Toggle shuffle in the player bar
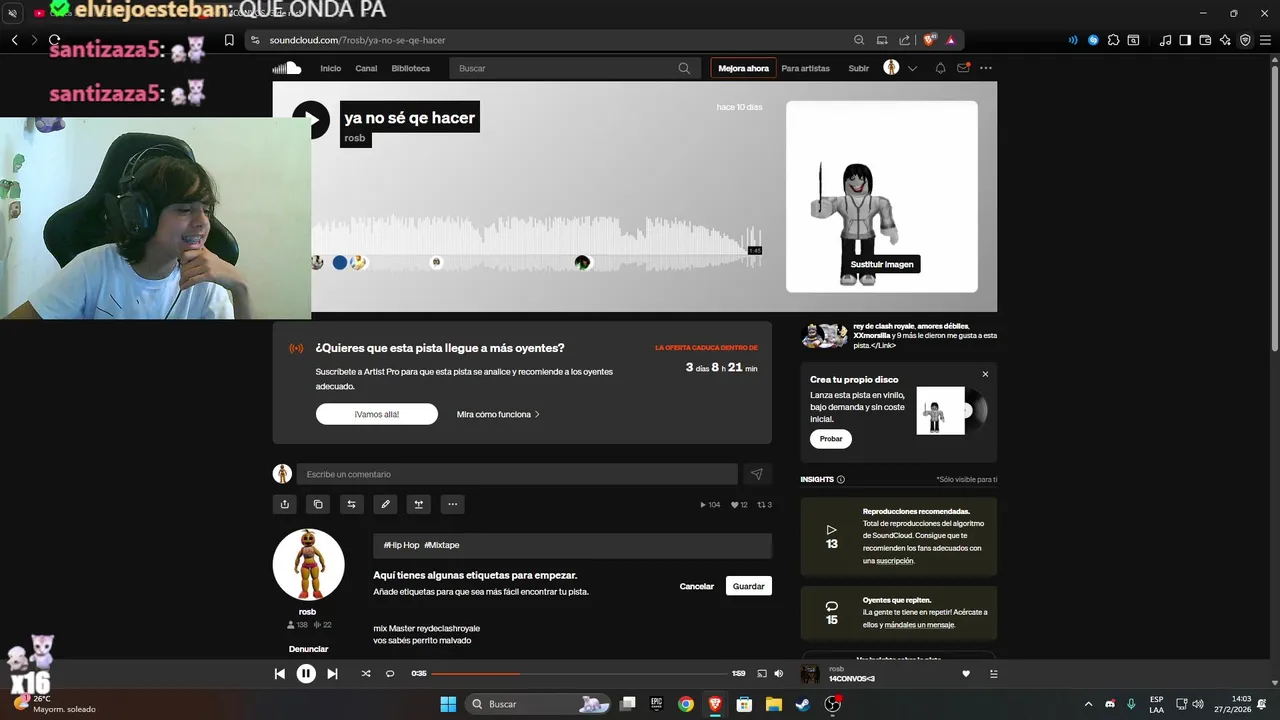Image resolution: width=1280 pixels, height=720 pixels. pos(366,674)
